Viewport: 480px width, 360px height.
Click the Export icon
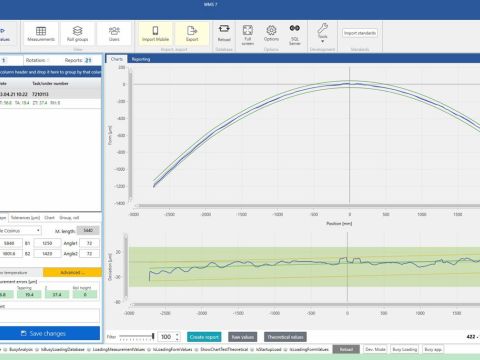(x=192, y=34)
